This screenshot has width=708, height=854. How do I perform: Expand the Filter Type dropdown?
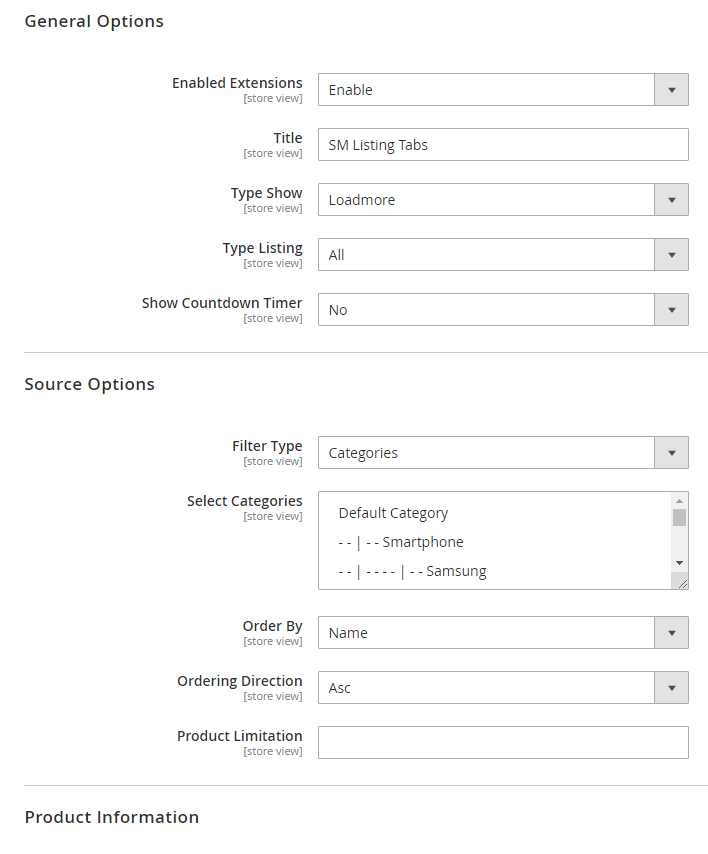point(502,453)
